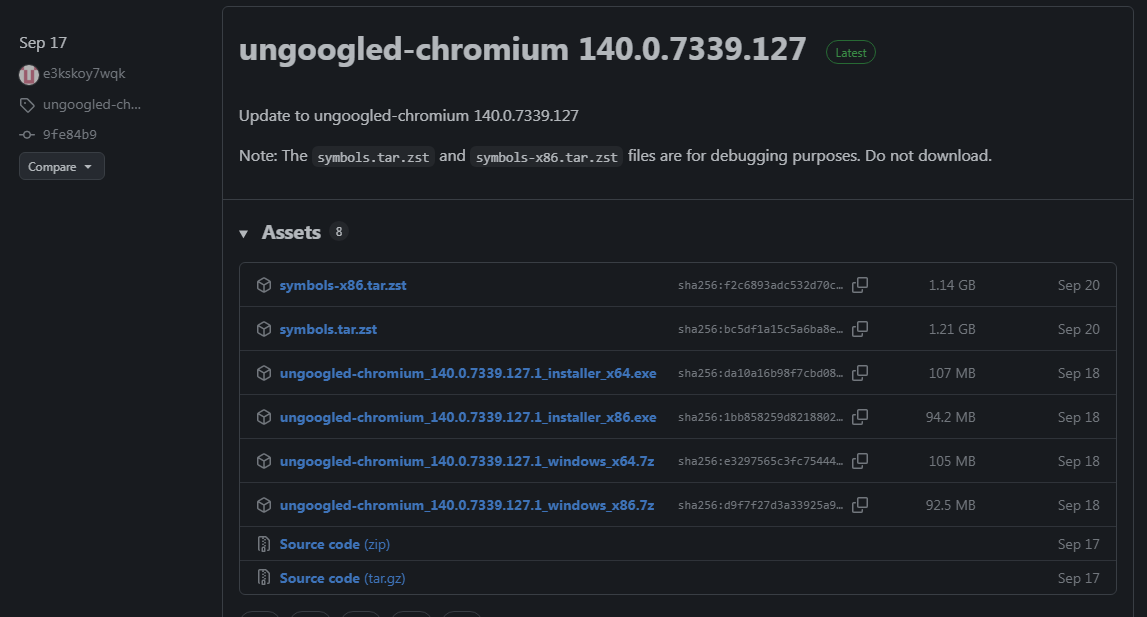The image size is (1147, 617).
Task: Copy SHA256 hash for symbols.tar.zst
Action: pos(859,329)
